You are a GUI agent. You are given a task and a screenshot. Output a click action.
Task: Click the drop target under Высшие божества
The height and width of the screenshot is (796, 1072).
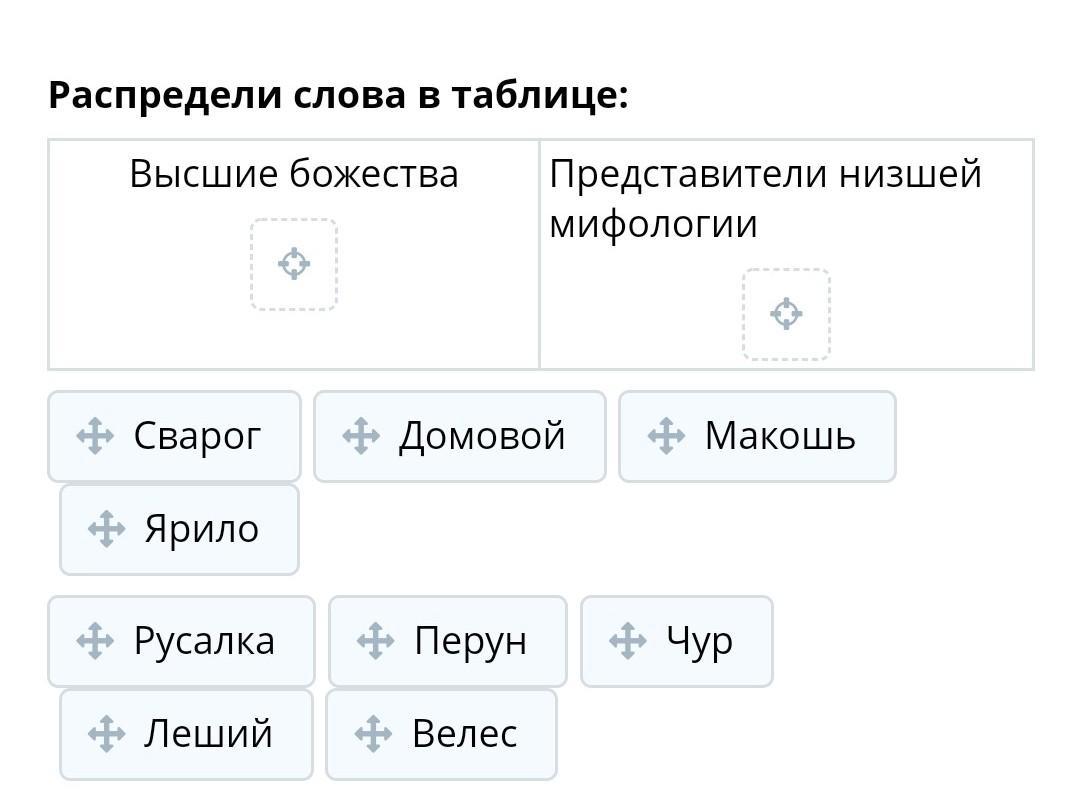coord(294,264)
